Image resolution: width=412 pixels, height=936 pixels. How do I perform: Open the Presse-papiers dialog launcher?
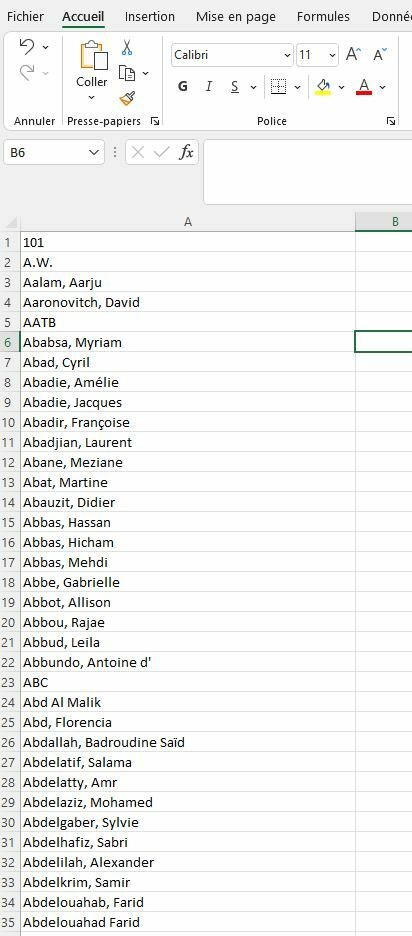tap(155, 121)
